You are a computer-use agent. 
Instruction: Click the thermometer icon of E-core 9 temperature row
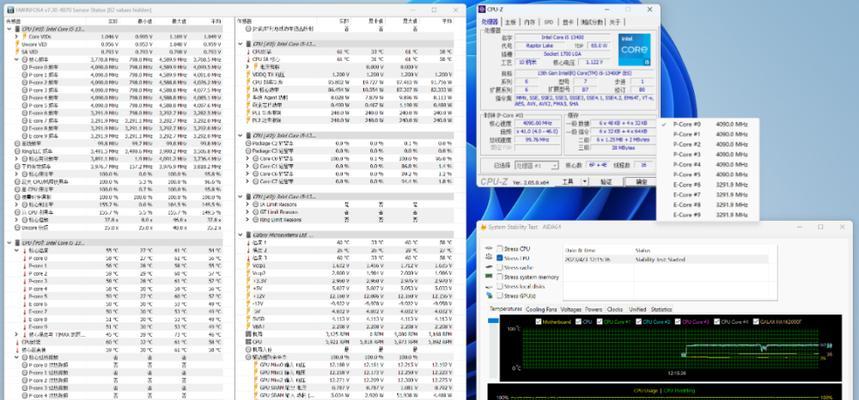[x=24, y=327]
